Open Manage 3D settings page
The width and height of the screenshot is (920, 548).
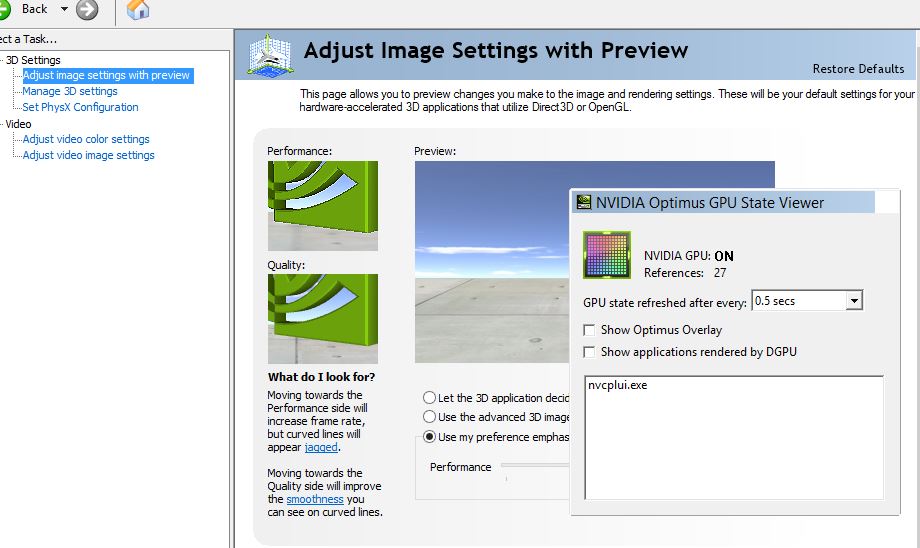pyautogui.click(x=70, y=91)
